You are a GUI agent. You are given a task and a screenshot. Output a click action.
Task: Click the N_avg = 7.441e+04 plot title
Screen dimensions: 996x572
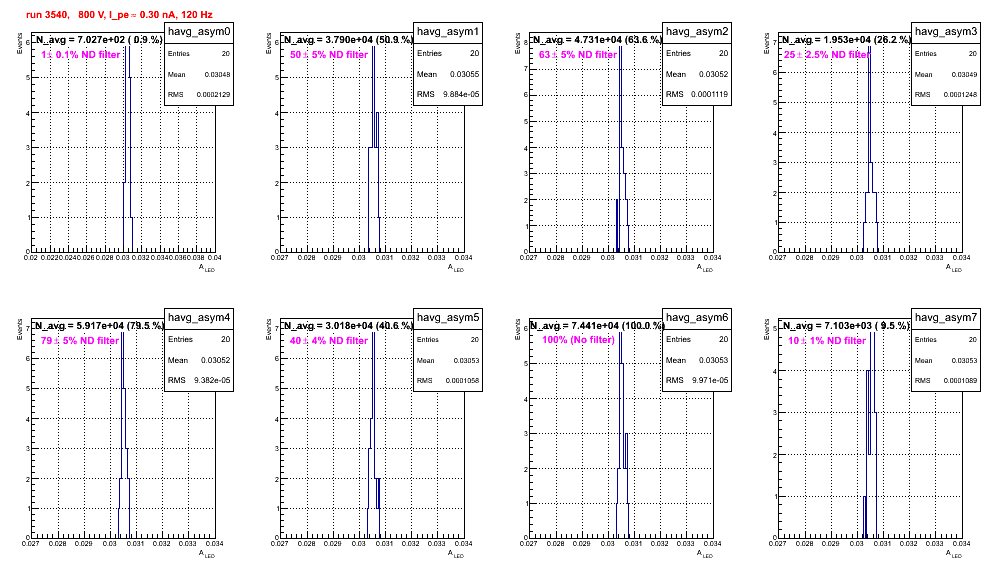point(598,325)
